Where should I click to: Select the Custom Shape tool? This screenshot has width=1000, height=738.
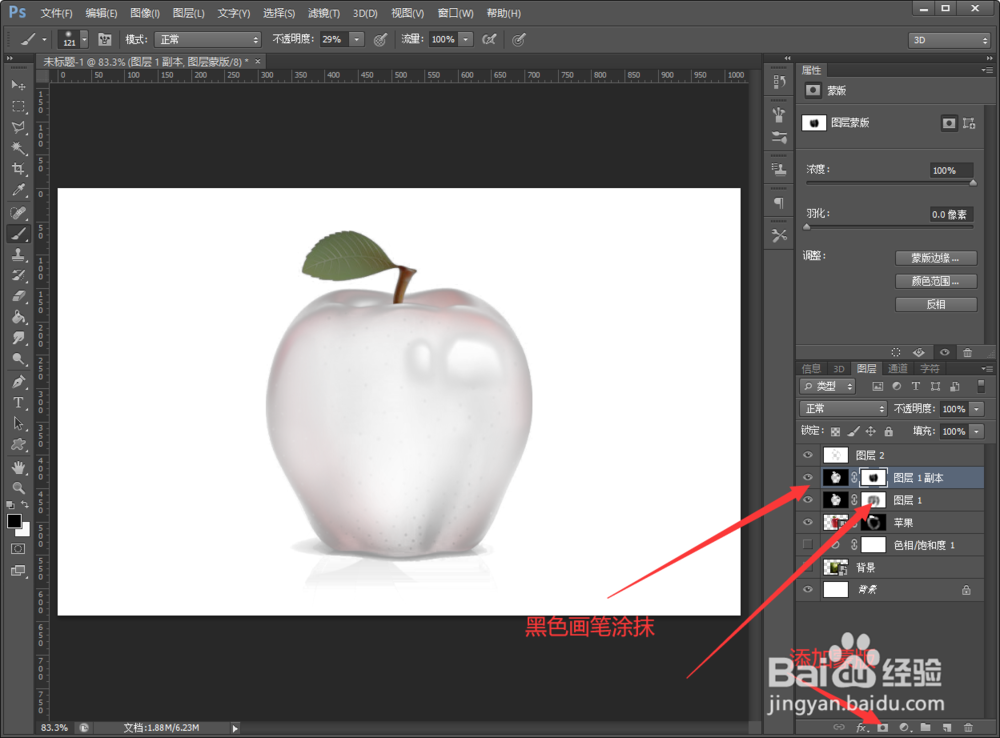(18, 444)
